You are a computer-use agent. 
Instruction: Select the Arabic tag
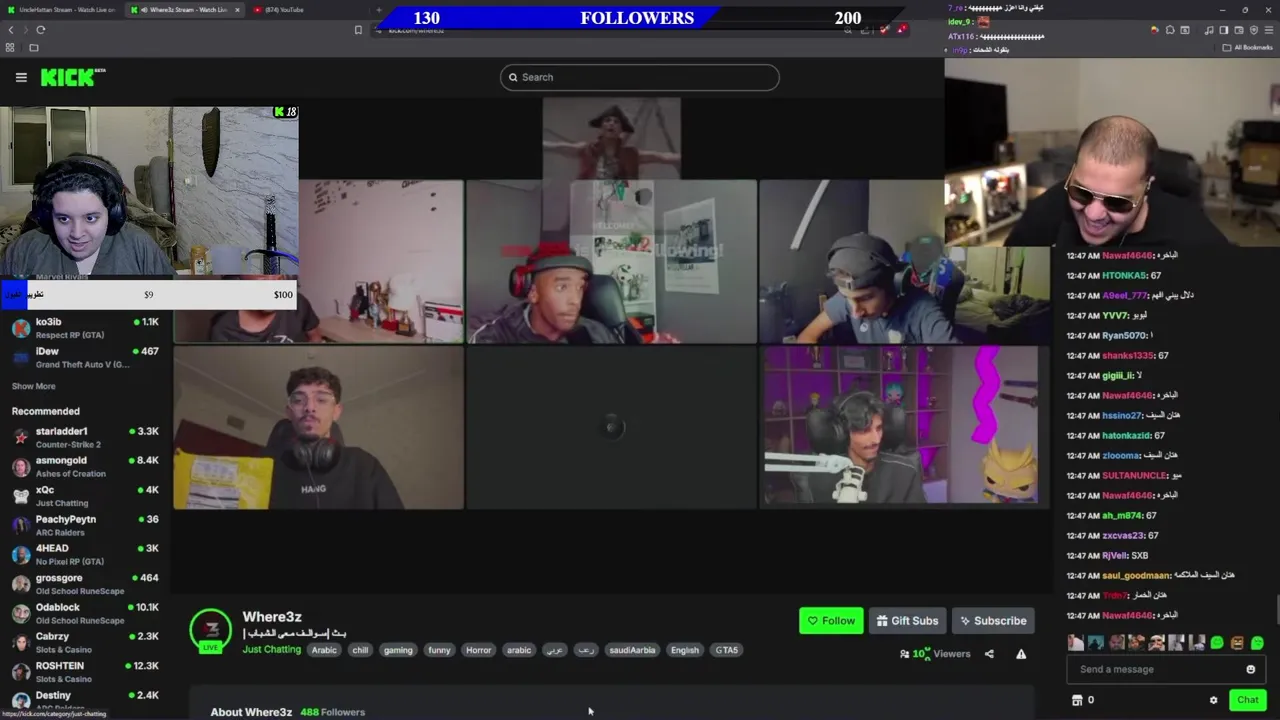(x=324, y=650)
